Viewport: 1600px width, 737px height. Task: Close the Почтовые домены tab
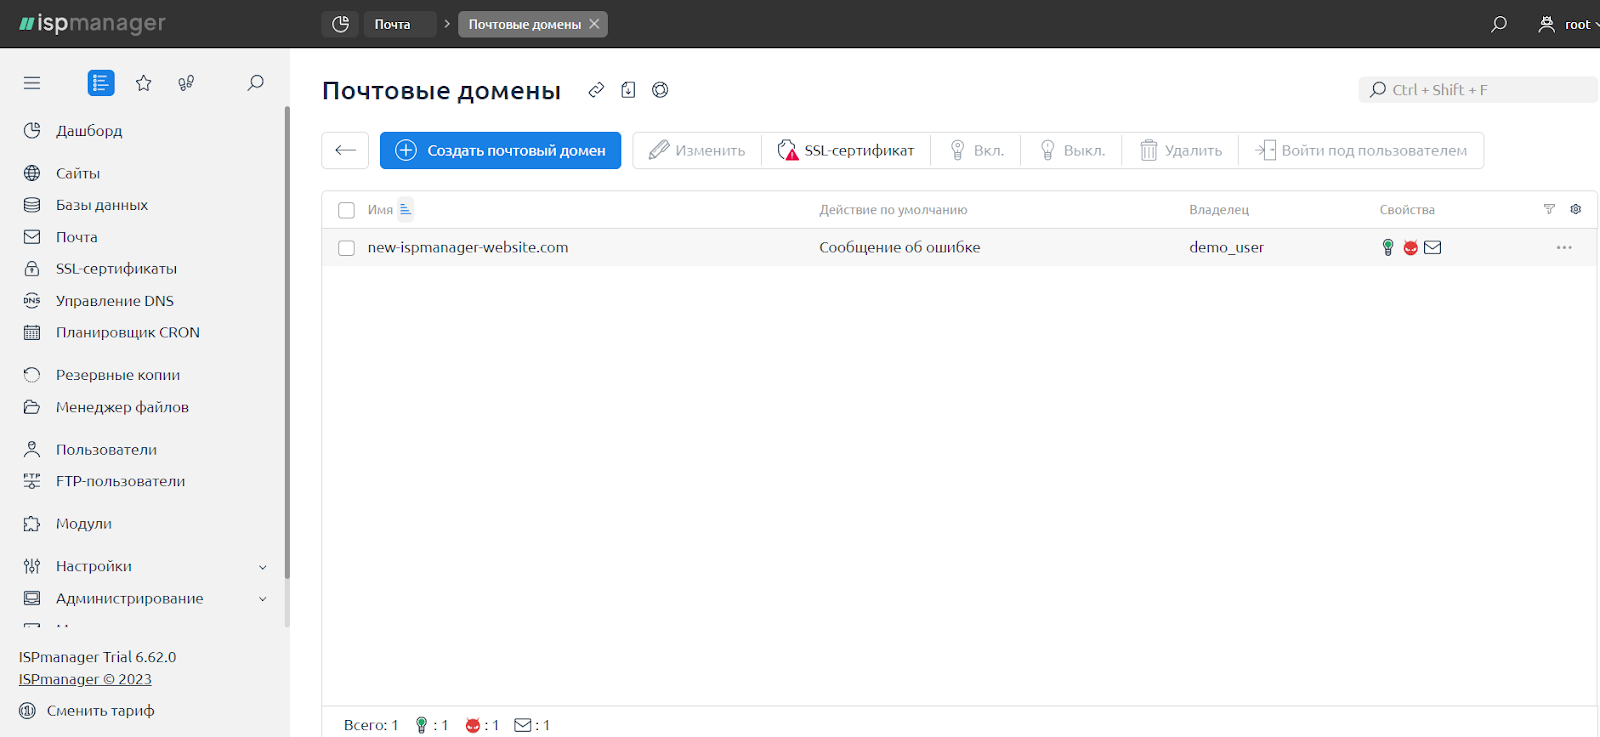click(594, 24)
